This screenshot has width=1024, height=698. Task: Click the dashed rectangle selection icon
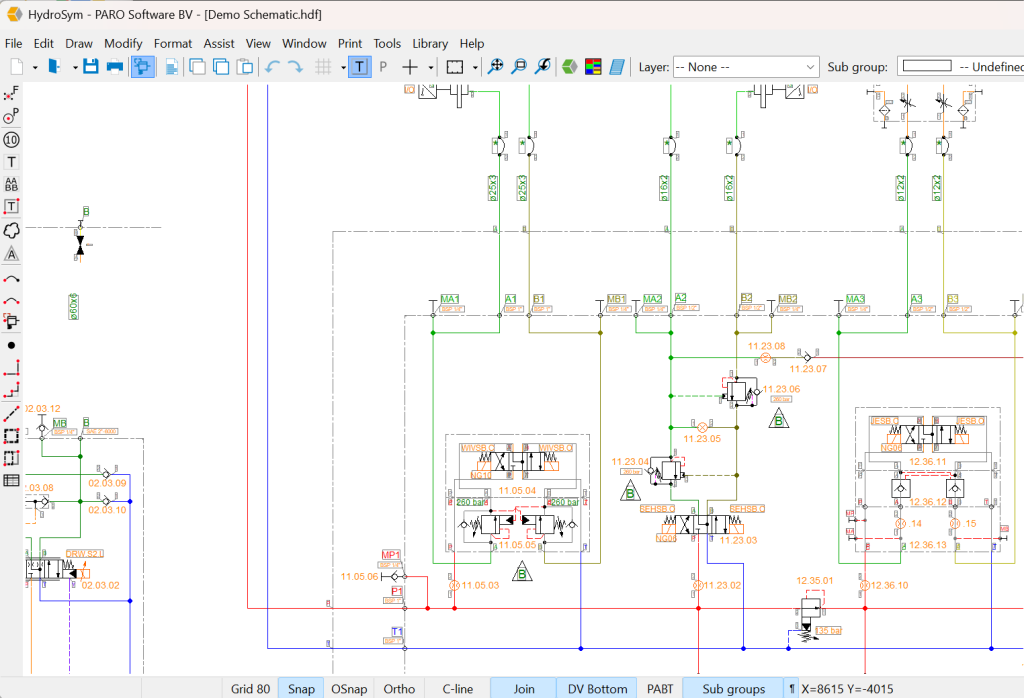pyautogui.click(x=455, y=67)
